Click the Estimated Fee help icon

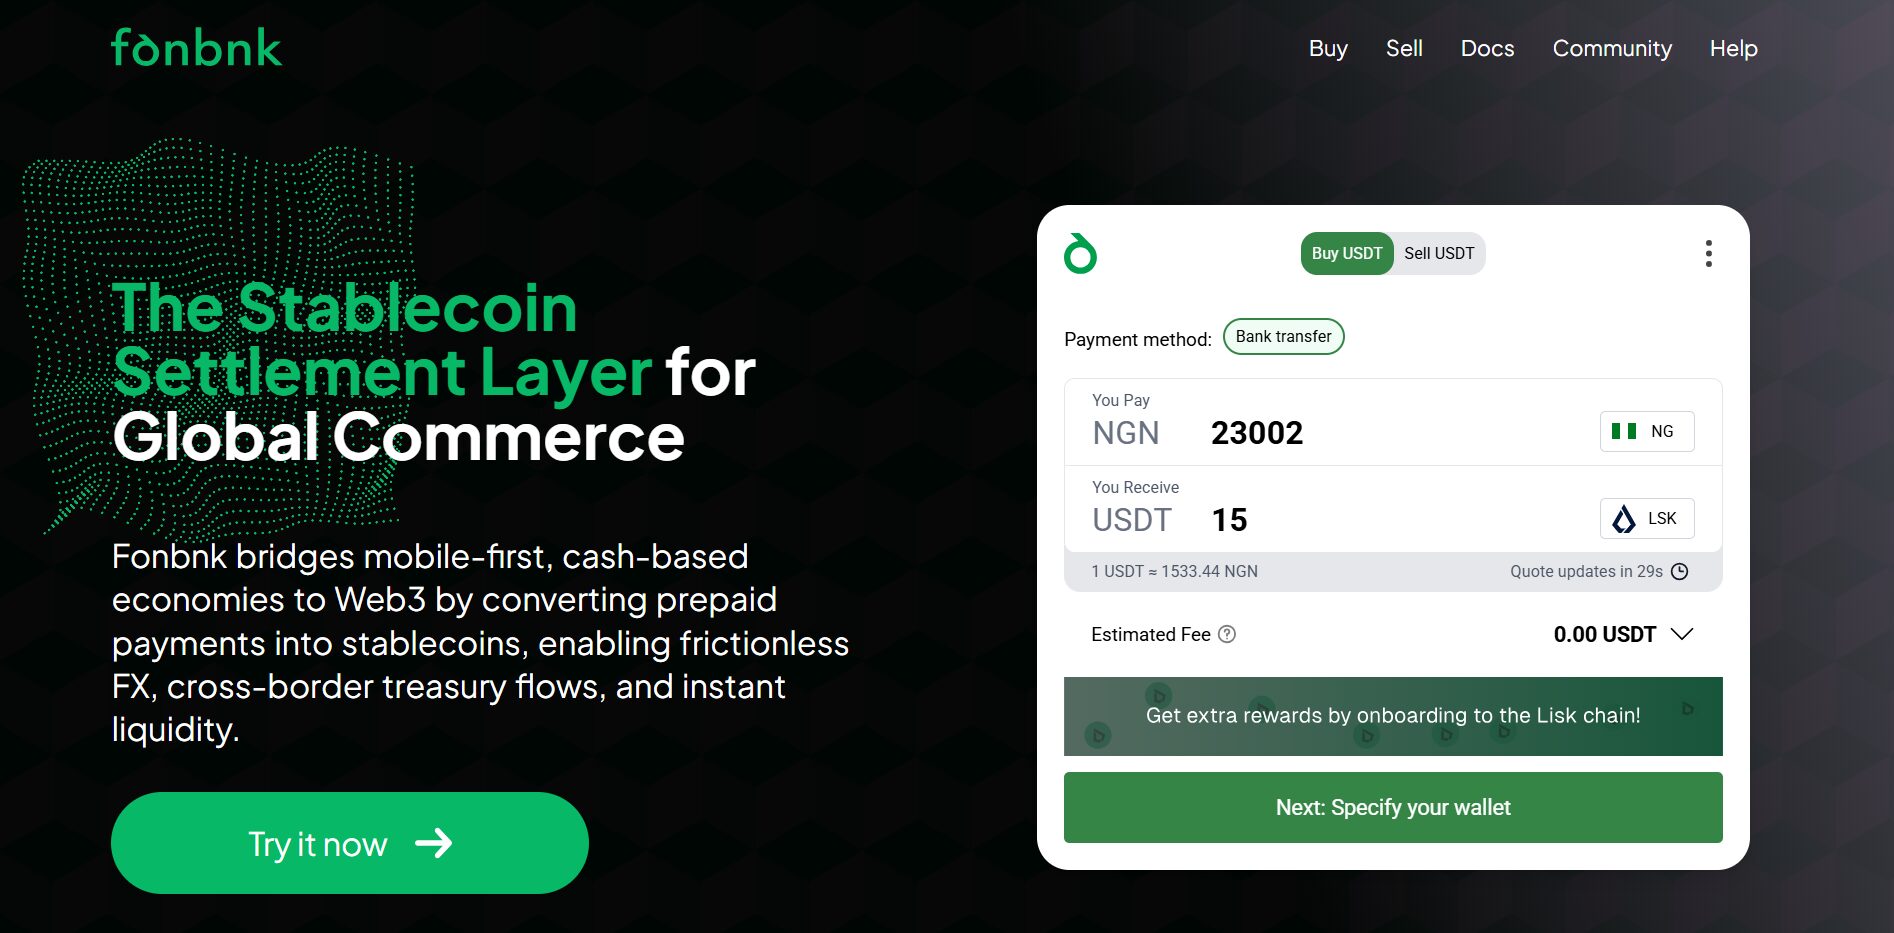(x=1227, y=634)
